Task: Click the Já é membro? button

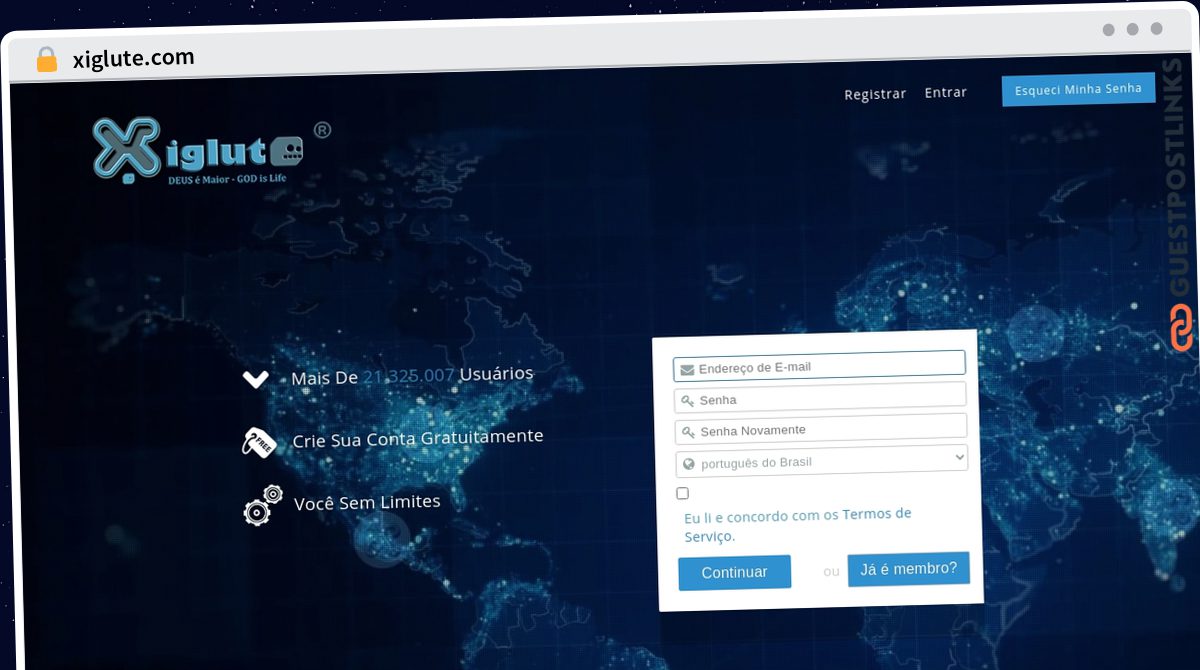Action: point(909,569)
